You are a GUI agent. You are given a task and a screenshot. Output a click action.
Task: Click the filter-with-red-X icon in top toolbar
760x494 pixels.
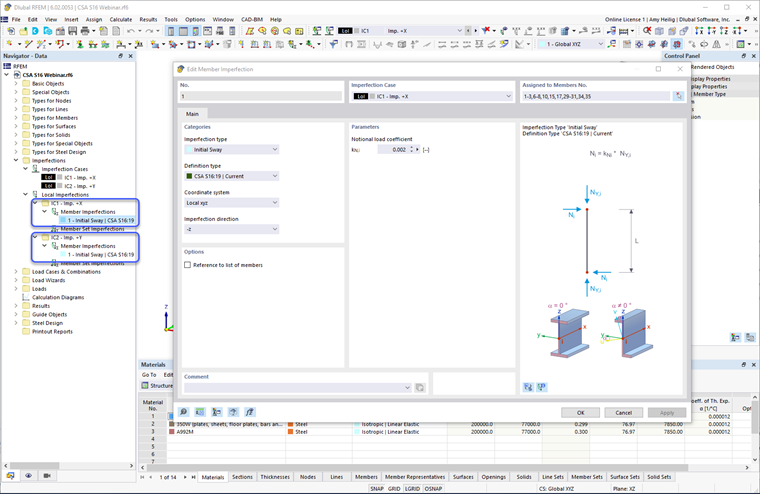point(486,31)
